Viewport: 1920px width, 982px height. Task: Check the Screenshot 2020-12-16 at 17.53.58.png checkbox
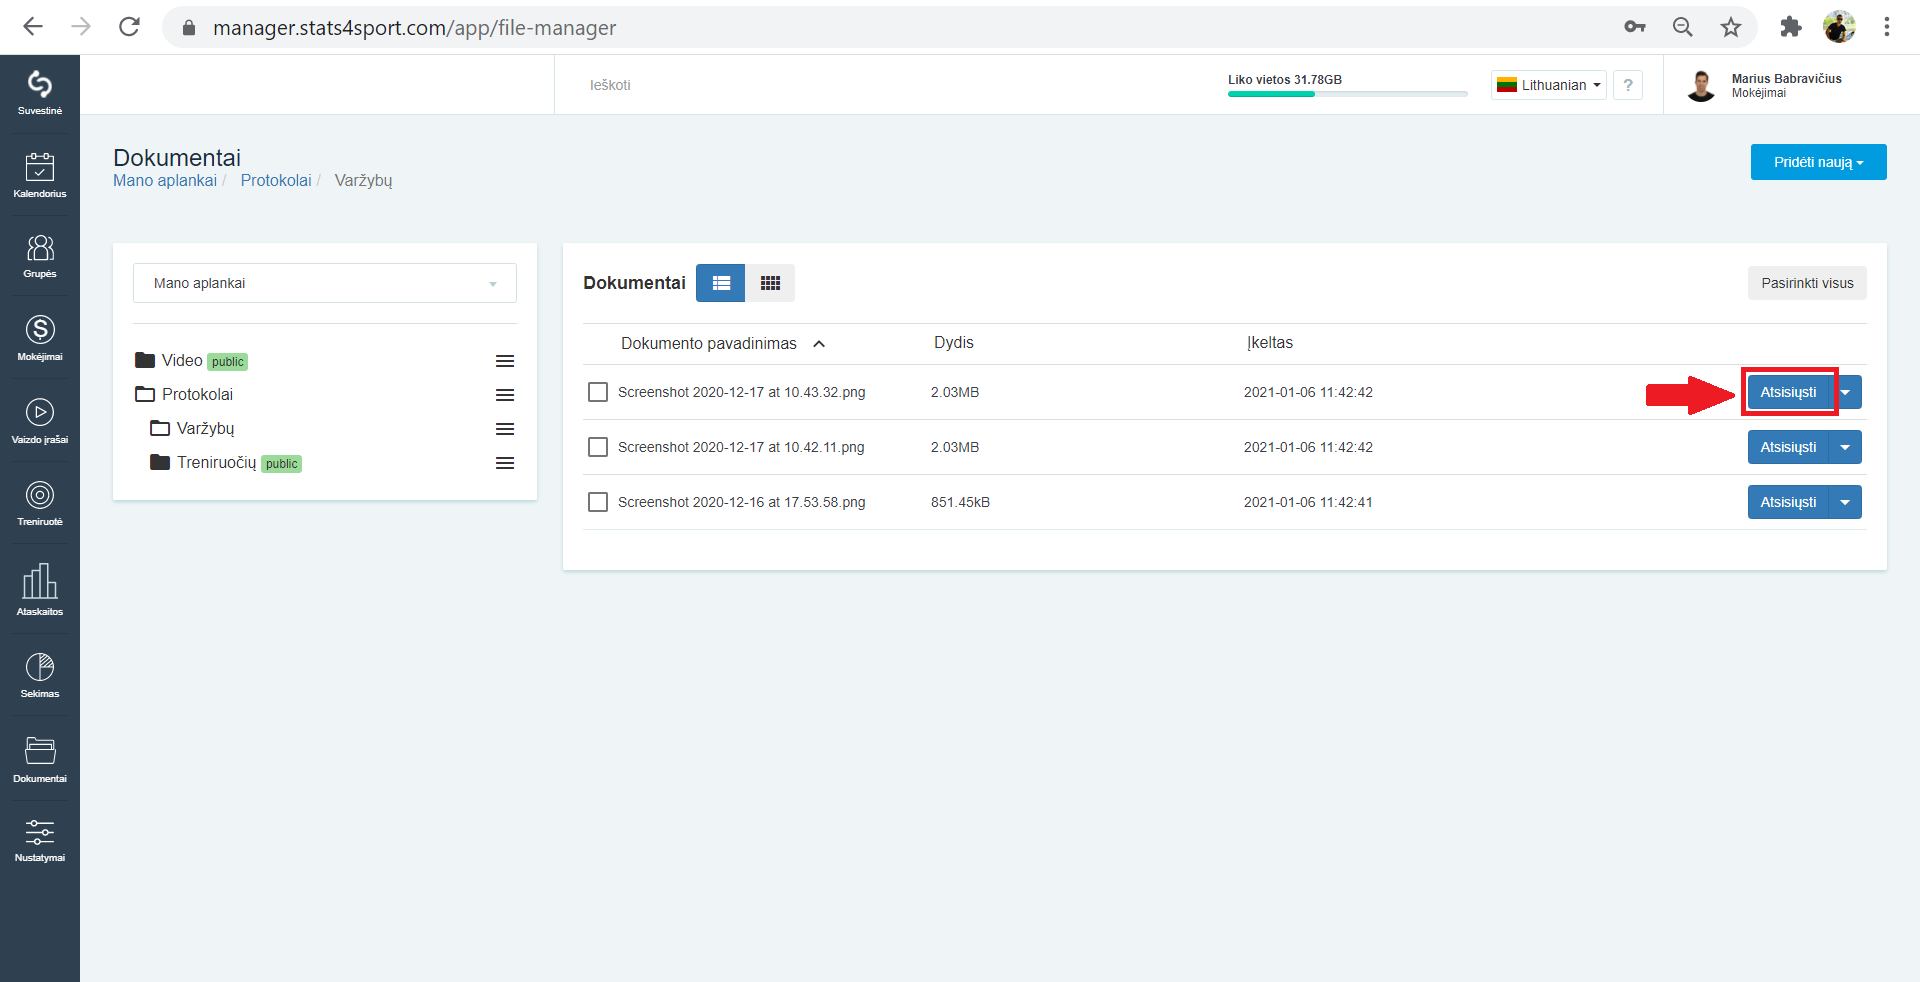pos(598,502)
